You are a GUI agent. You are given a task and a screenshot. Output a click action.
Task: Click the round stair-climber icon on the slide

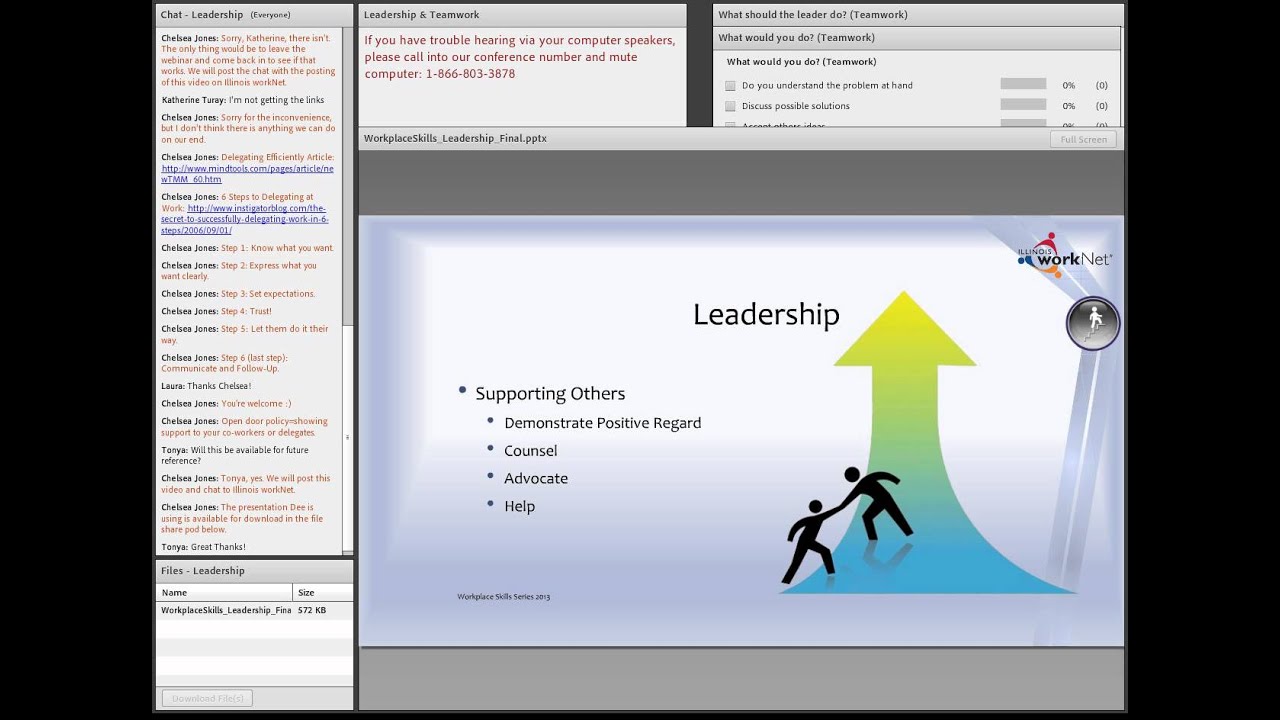pos(1093,323)
